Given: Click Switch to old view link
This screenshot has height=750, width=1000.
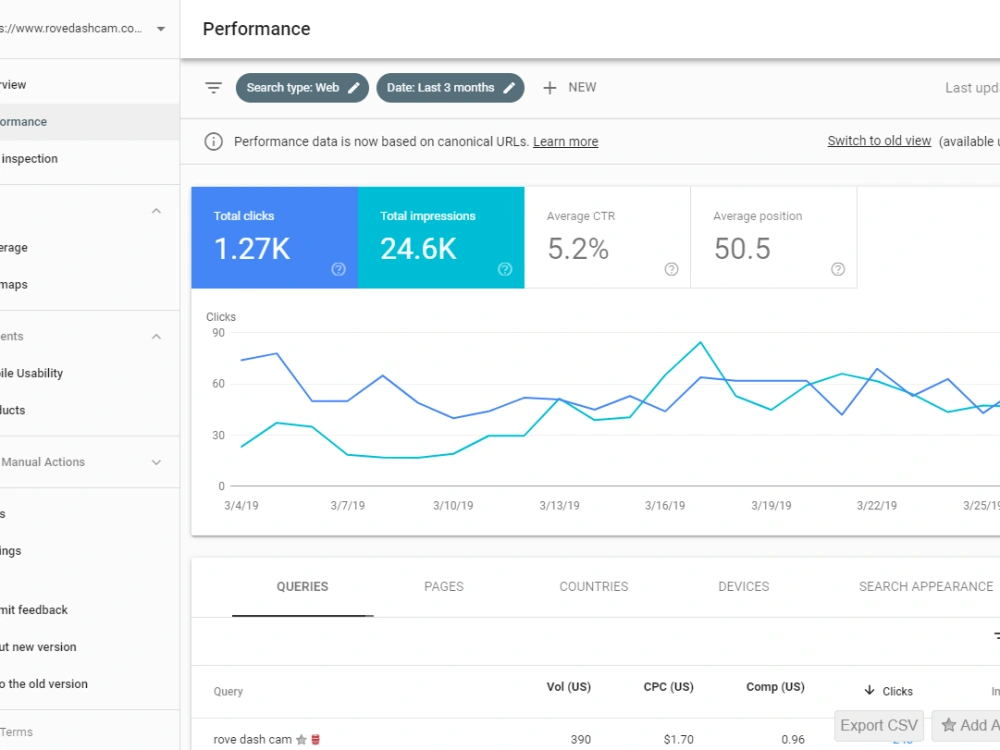Looking at the screenshot, I should point(879,141).
